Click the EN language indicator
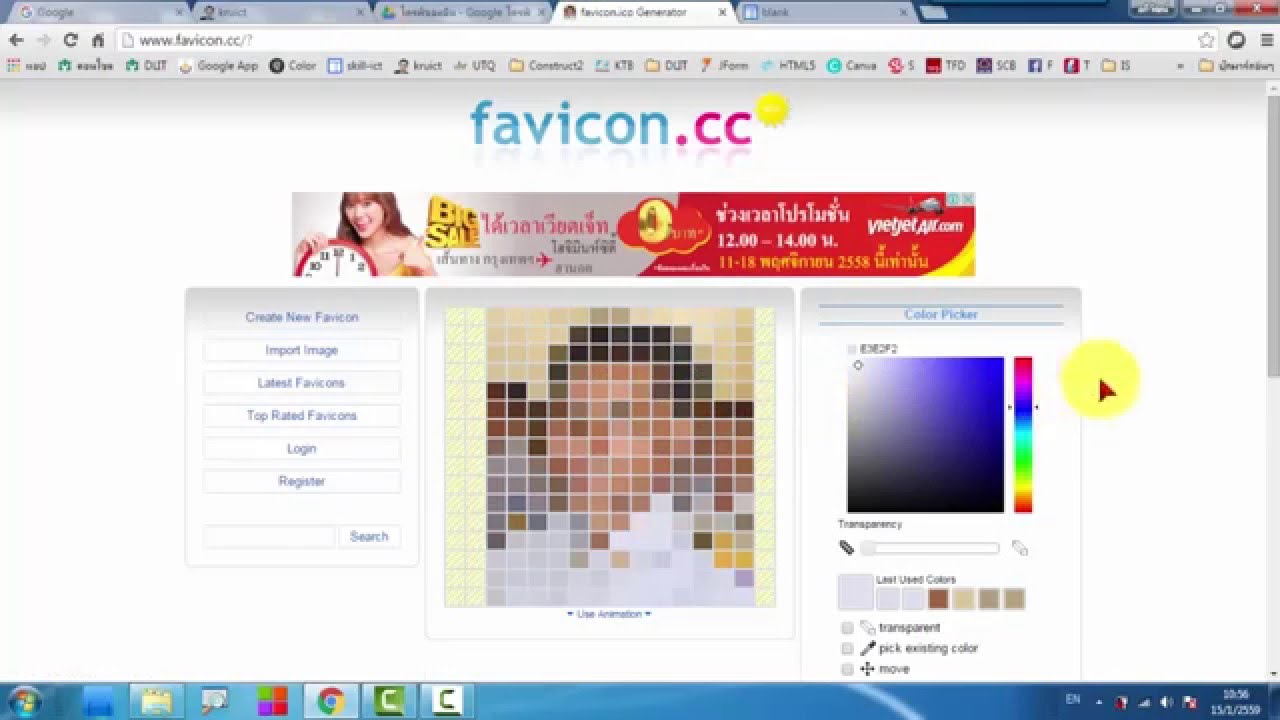 point(1073,699)
